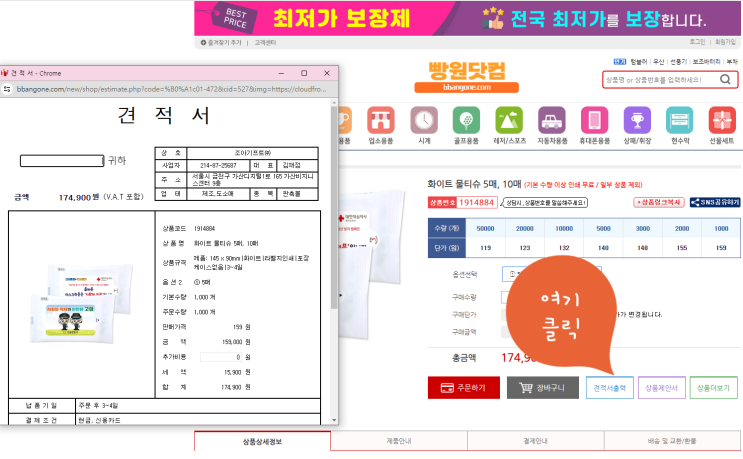The image size is (743, 459).
Task: Click the 빵원닷컴 bbangone.com logo
Action: coord(467,77)
